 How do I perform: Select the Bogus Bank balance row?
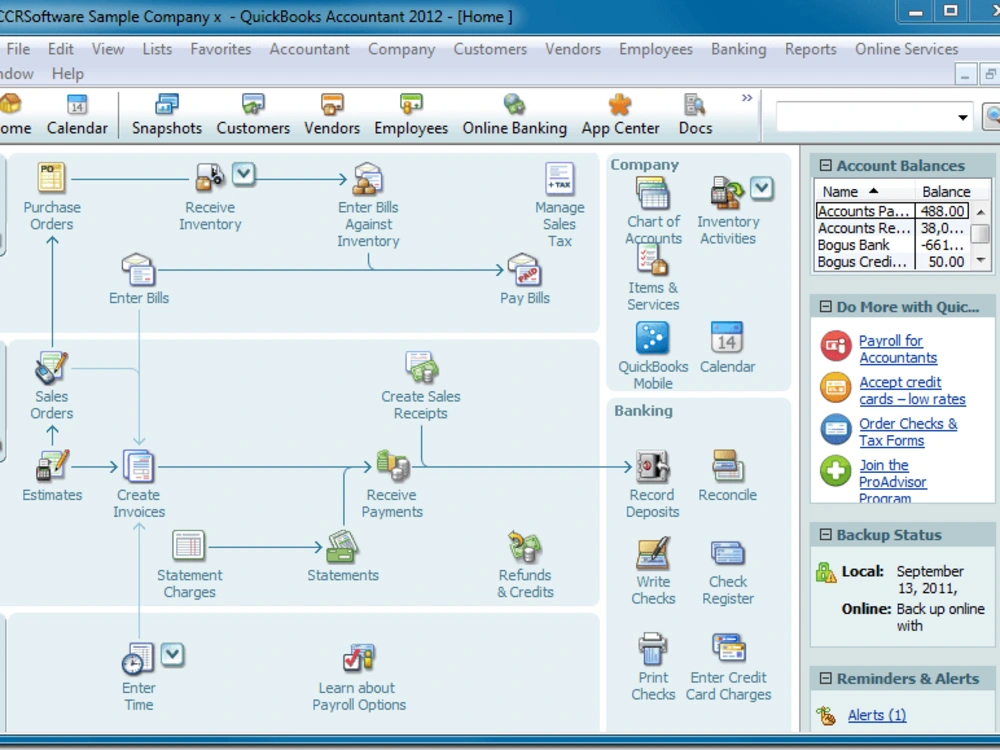893,245
